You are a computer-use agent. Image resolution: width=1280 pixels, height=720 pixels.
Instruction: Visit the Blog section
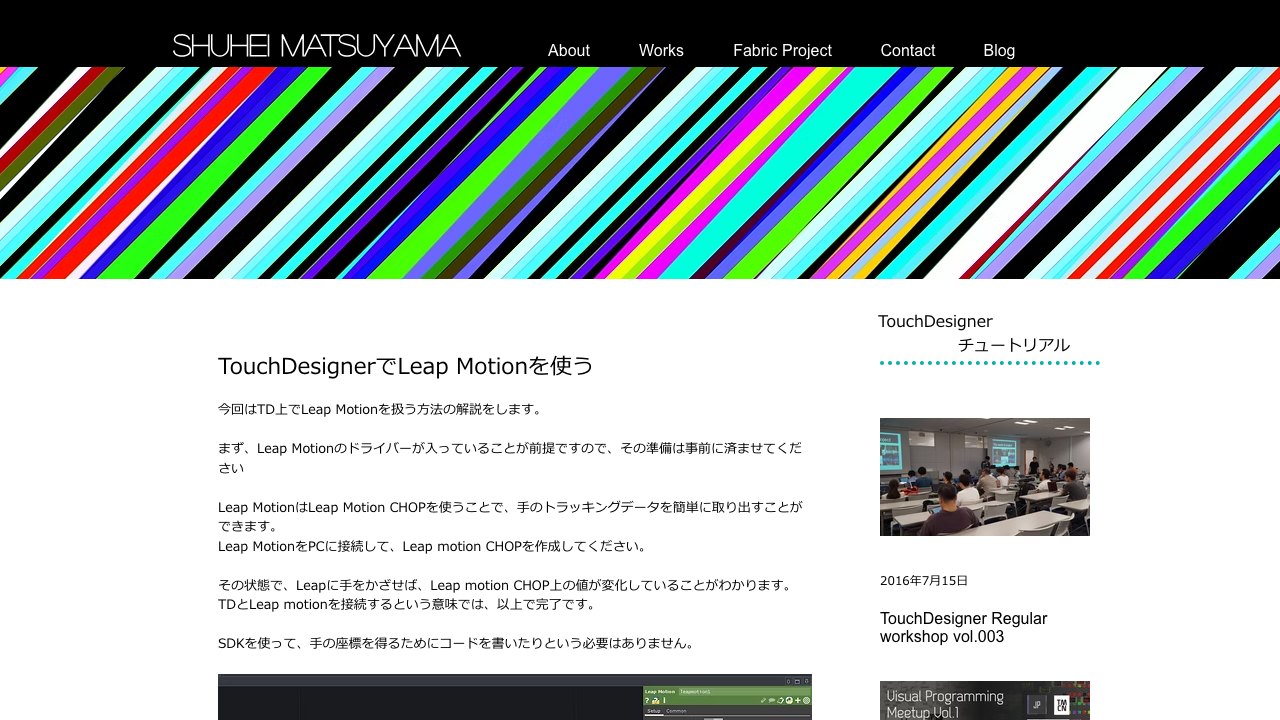click(999, 50)
